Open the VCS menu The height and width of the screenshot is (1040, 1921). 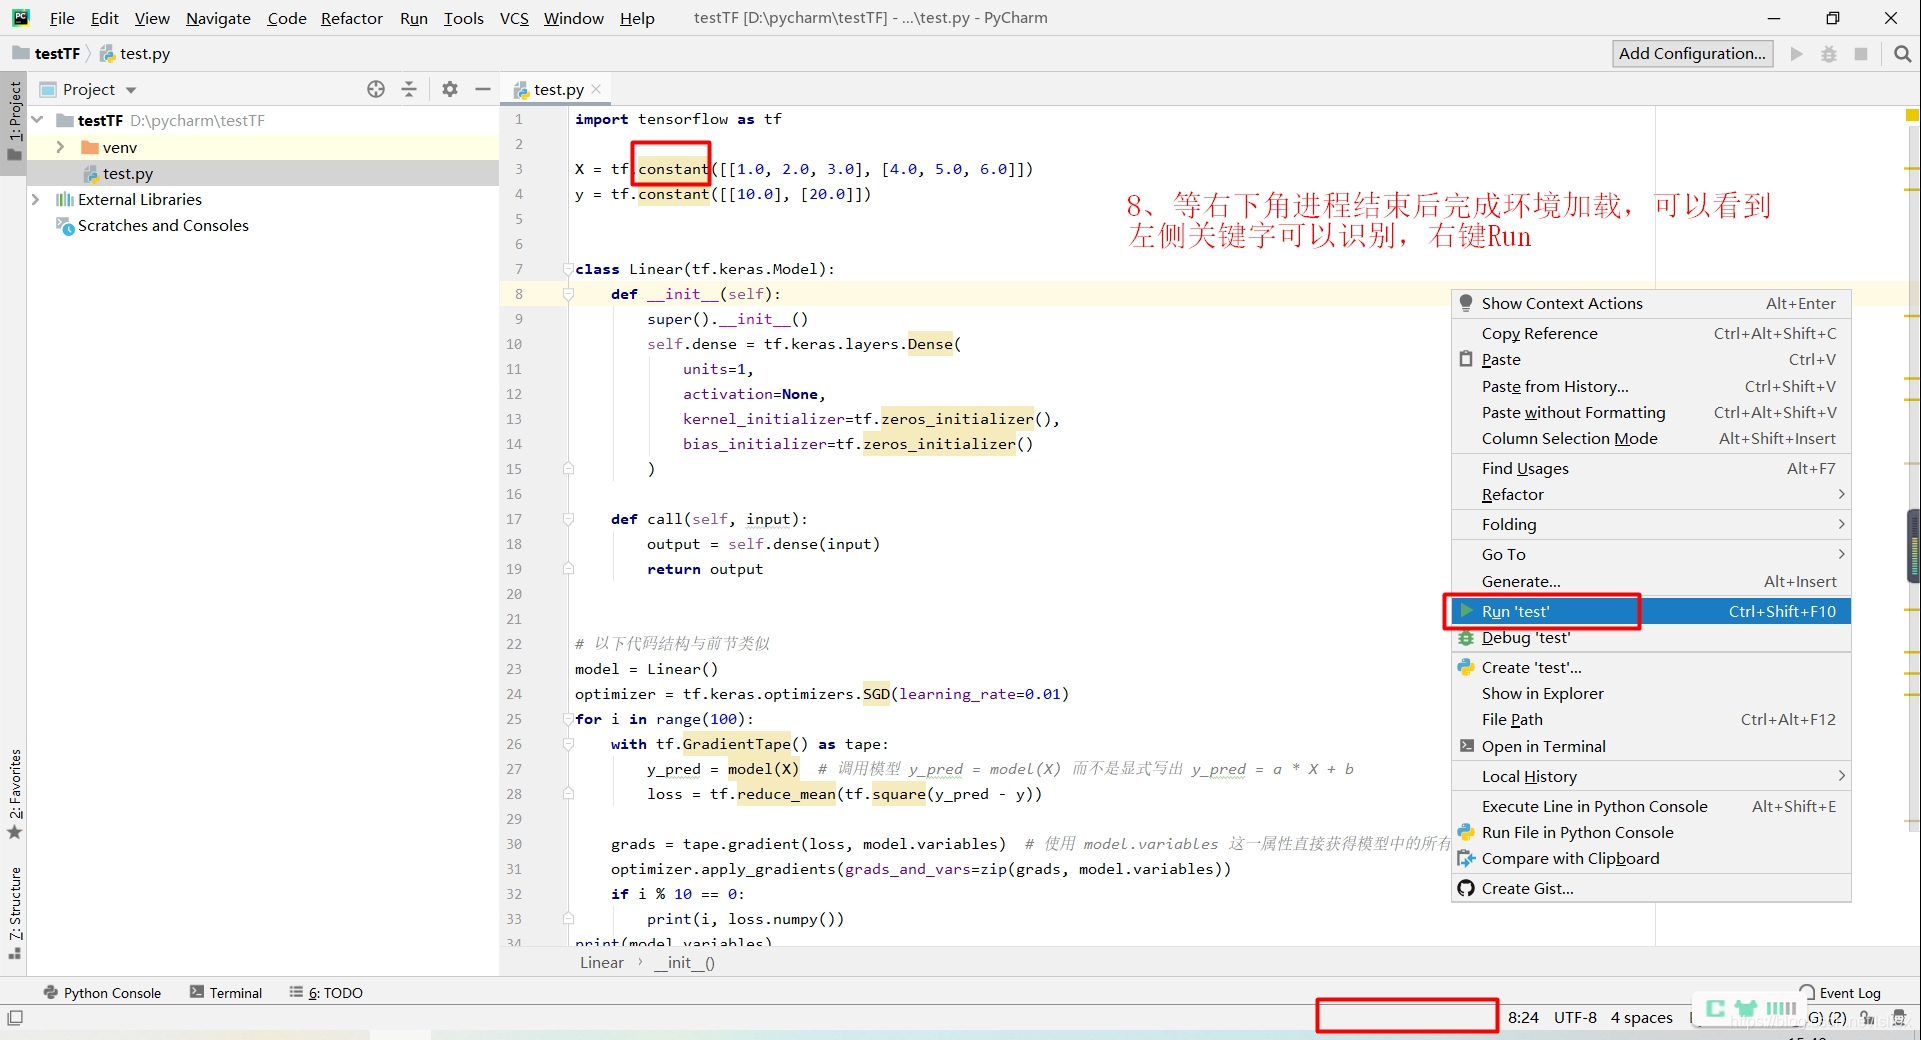point(514,18)
